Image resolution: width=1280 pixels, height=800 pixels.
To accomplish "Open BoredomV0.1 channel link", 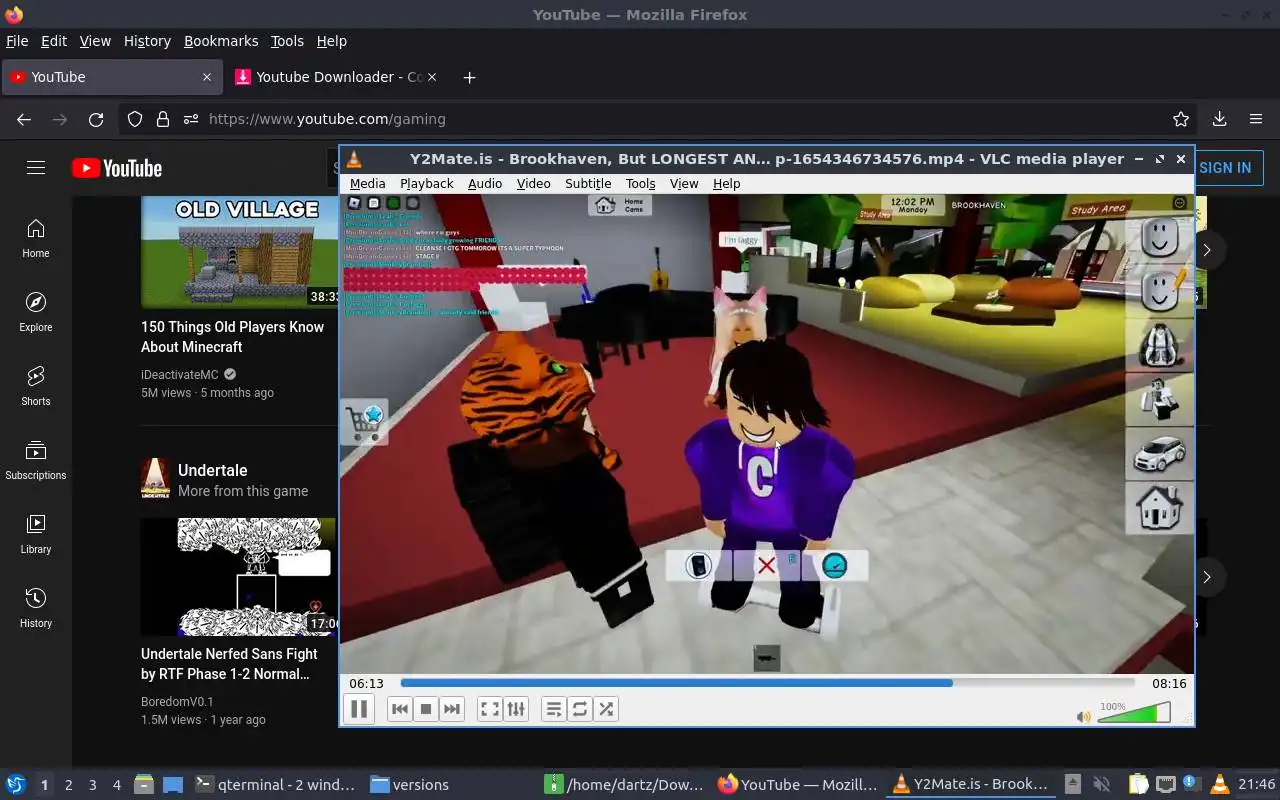I will coord(177,702).
